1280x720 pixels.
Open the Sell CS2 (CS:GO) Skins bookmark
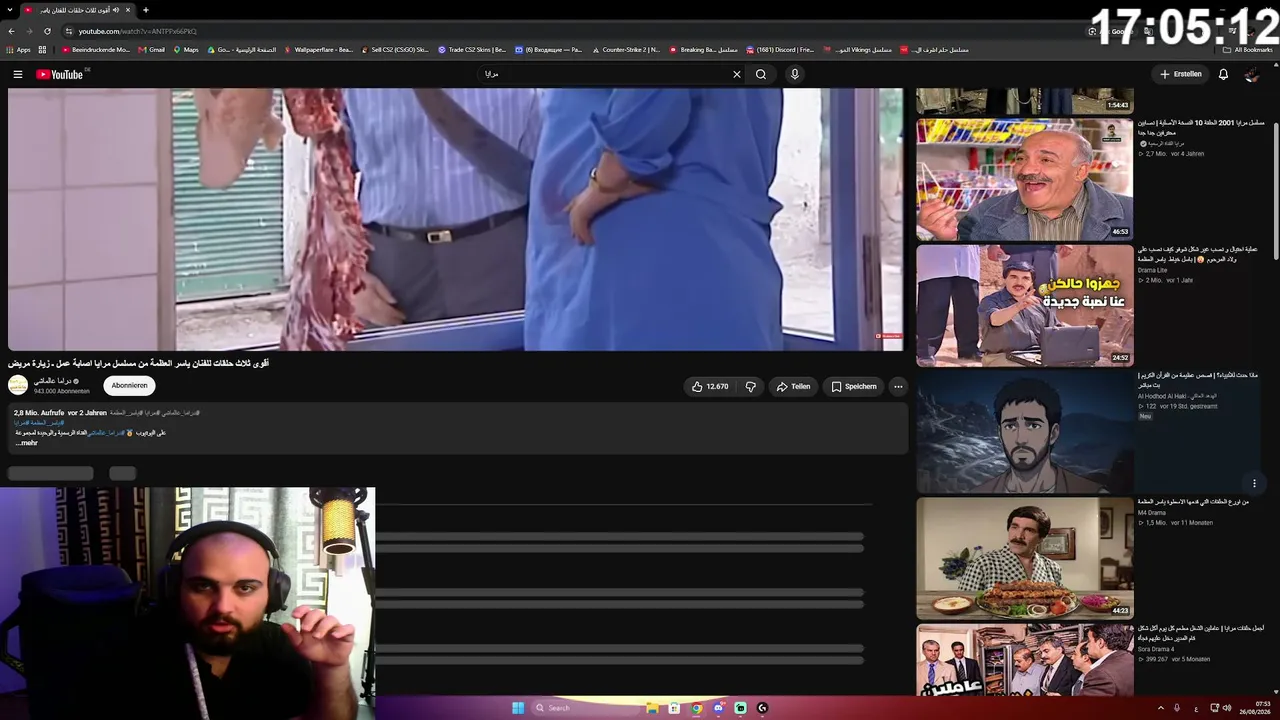[394, 50]
